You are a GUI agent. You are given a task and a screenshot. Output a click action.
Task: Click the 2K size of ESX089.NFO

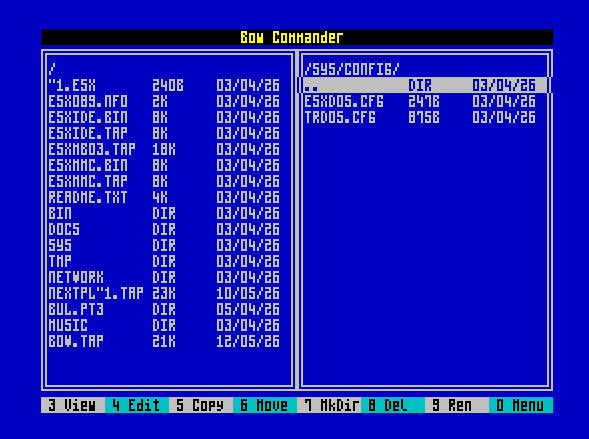160,101
